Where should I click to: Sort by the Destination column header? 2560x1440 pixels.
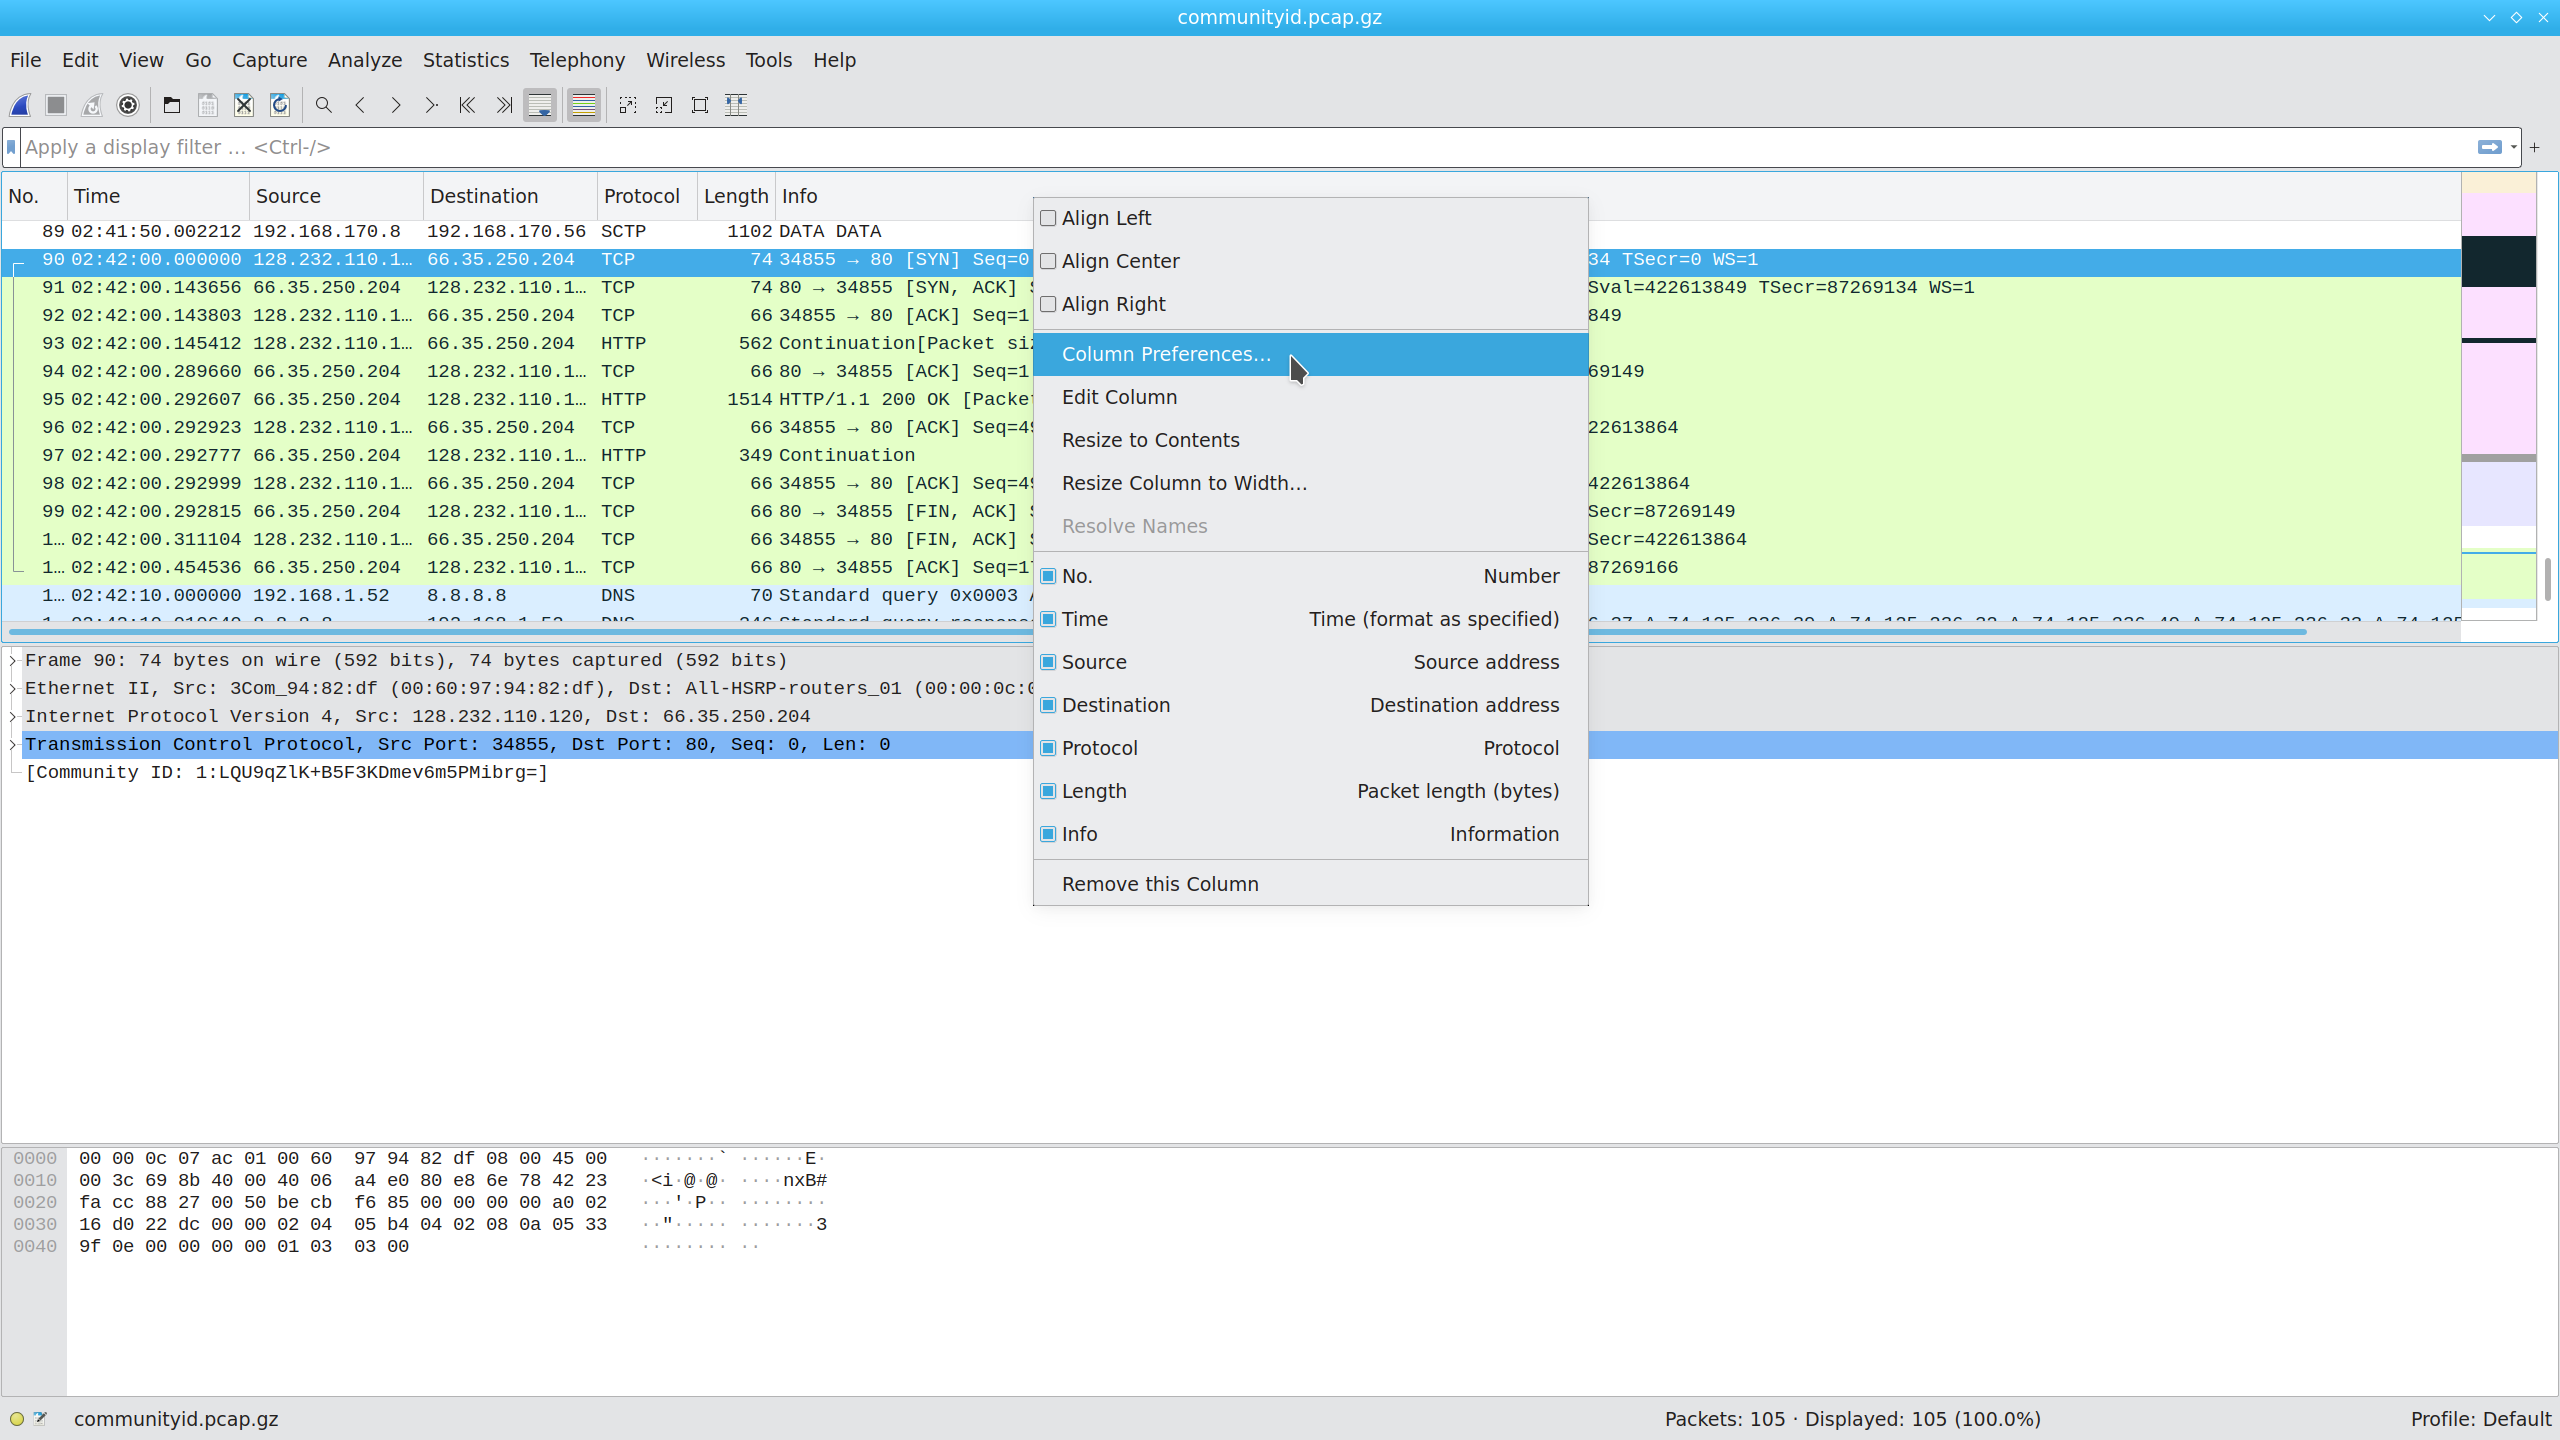pyautogui.click(x=510, y=196)
